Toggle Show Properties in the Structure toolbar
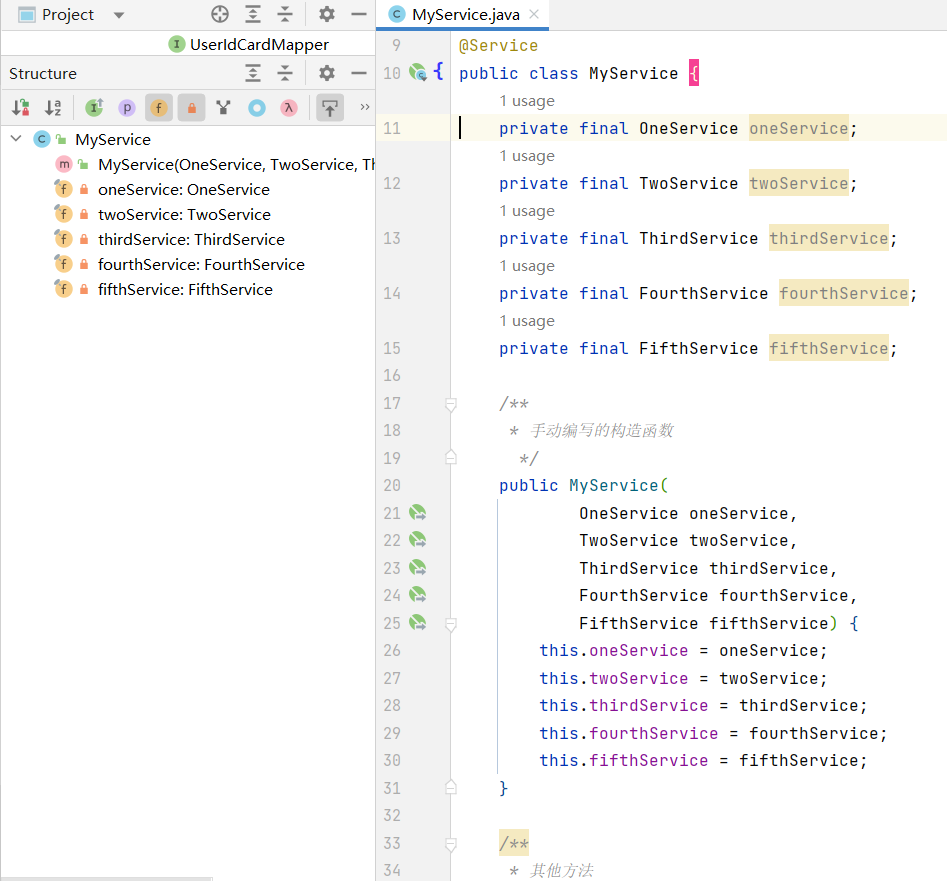The width and height of the screenshot is (947, 881). click(x=126, y=107)
